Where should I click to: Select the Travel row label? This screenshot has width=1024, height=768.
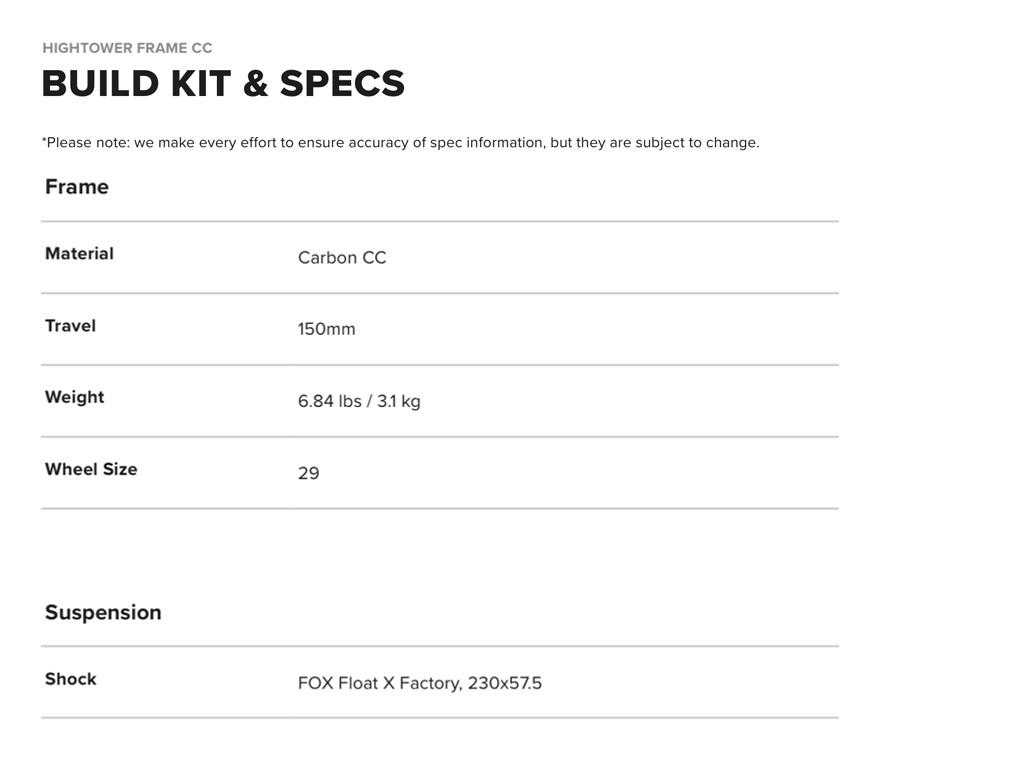(70, 326)
